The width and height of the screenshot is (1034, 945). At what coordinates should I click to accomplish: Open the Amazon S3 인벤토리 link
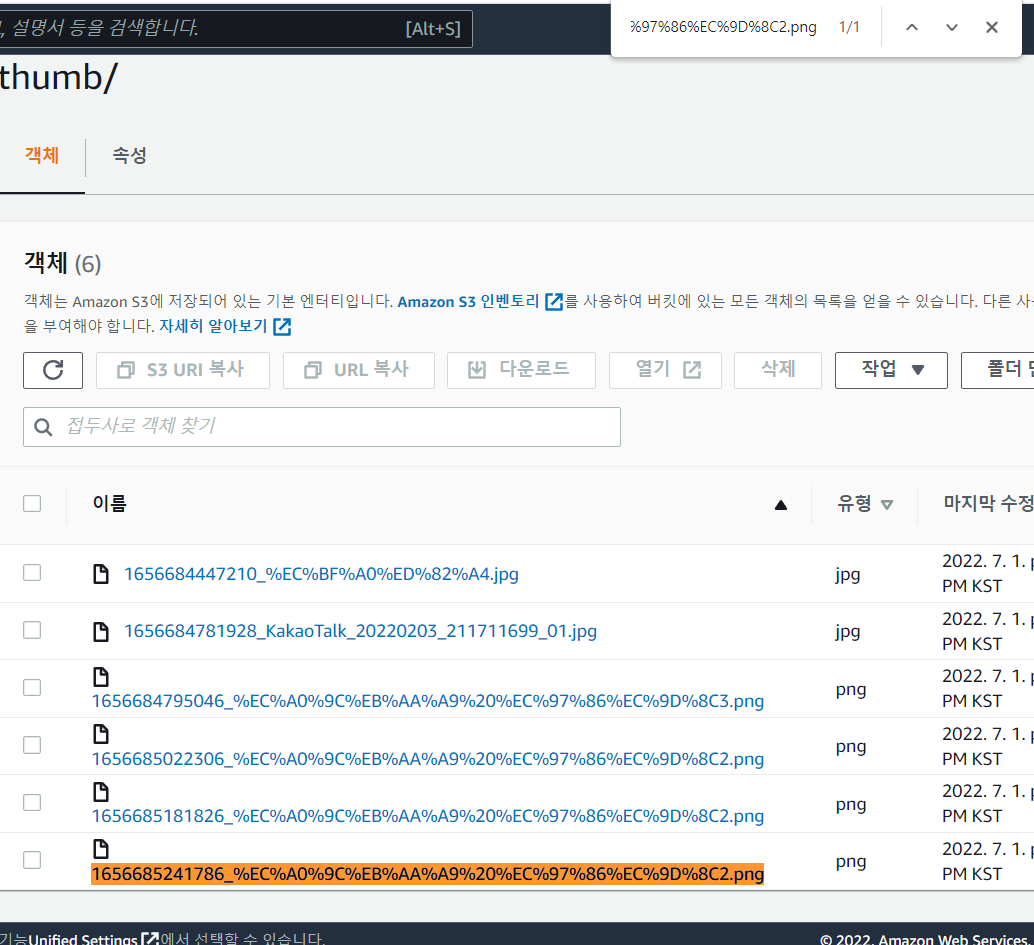click(x=469, y=301)
